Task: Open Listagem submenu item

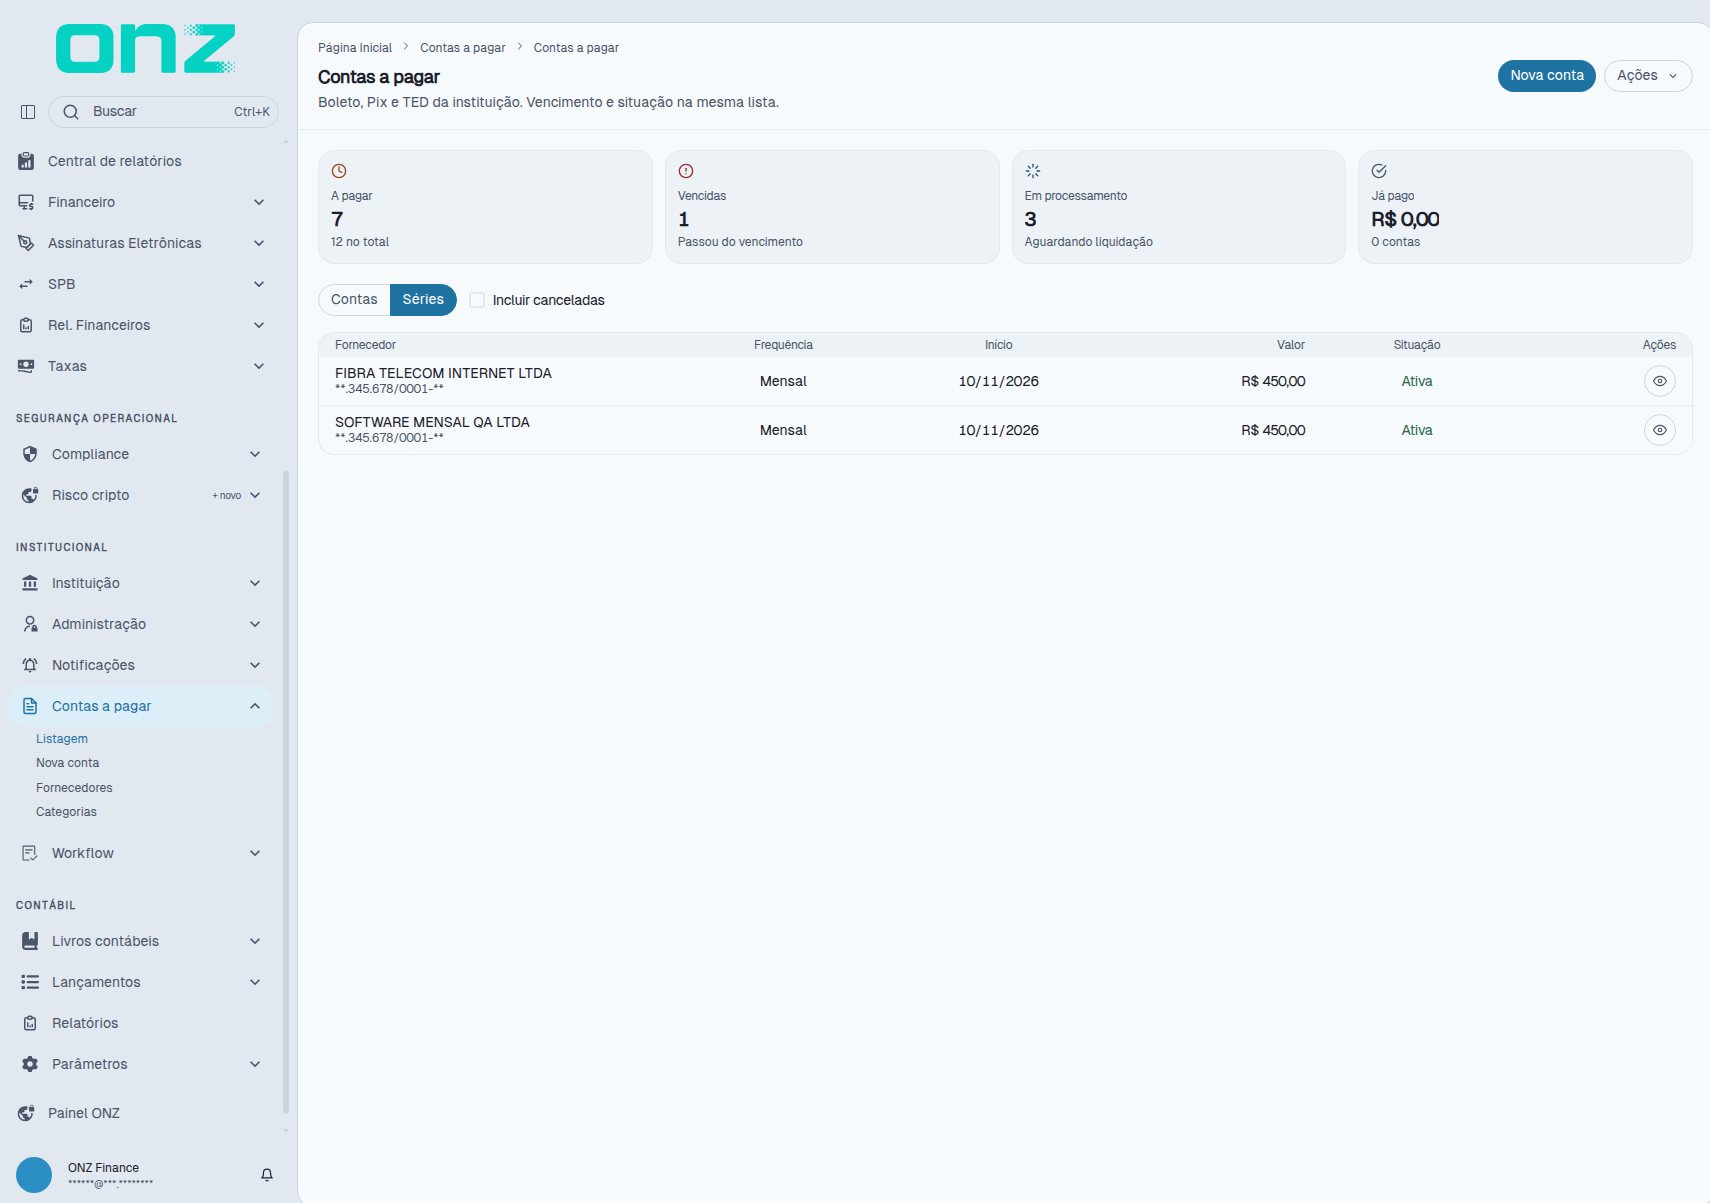Action: tap(62, 739)
